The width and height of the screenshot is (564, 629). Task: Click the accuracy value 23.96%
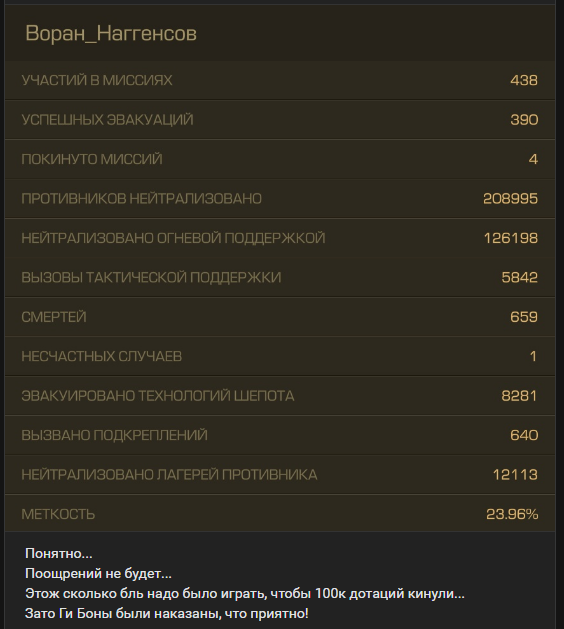pyautogui.click(x=512, y=514)
